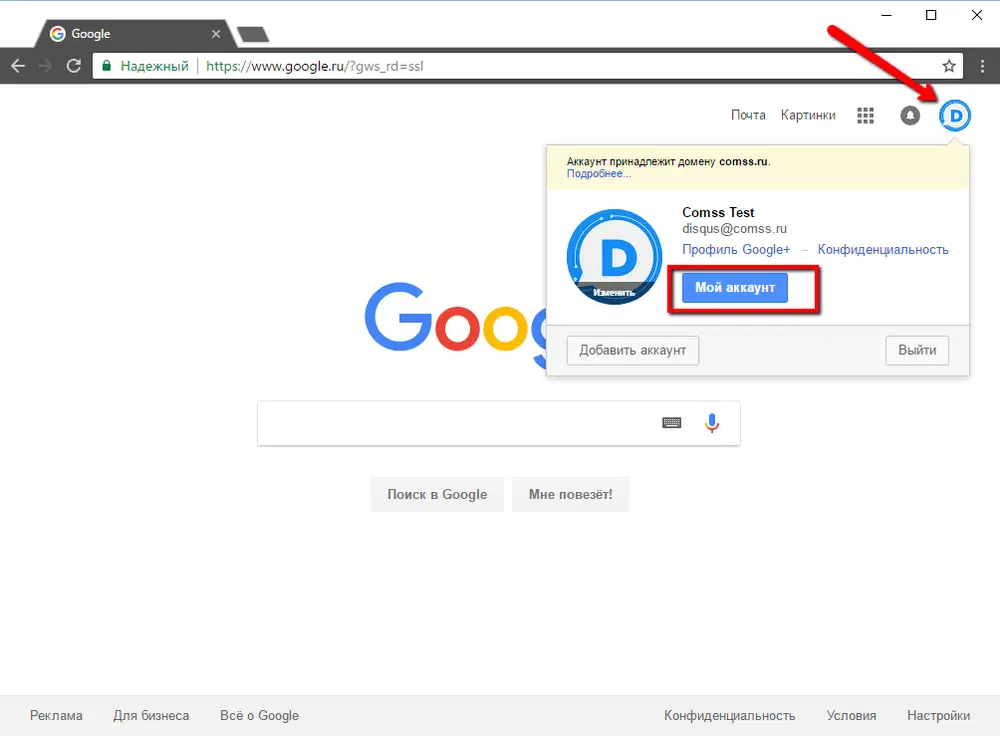Click the Поиск в Google button
Screen dimensions: 1000x736
click(437, 494)
